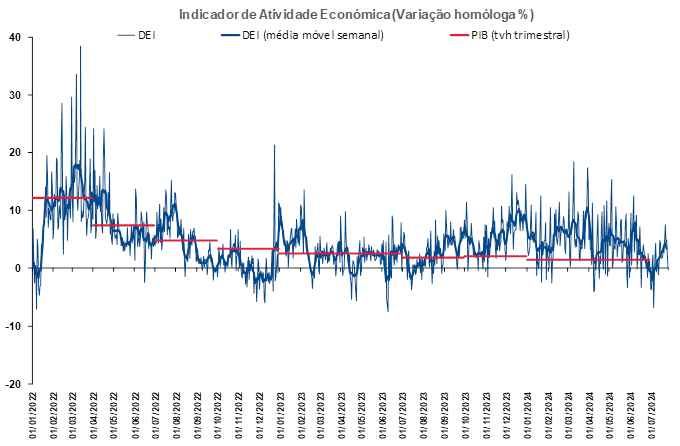Screen dimensions: 680x446
Task: Click the 40 label on the y-axis
Action: 15,38
